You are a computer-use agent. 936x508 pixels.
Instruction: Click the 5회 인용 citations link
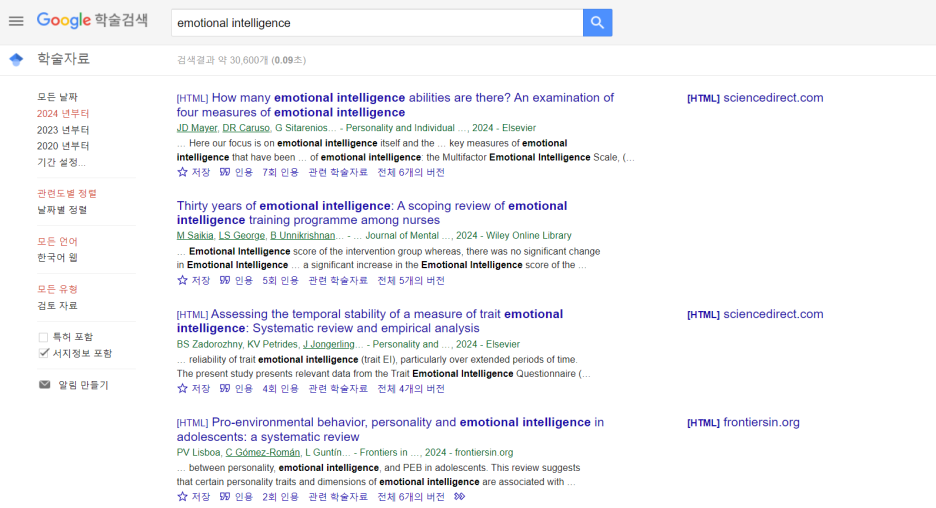coord(281,280)
